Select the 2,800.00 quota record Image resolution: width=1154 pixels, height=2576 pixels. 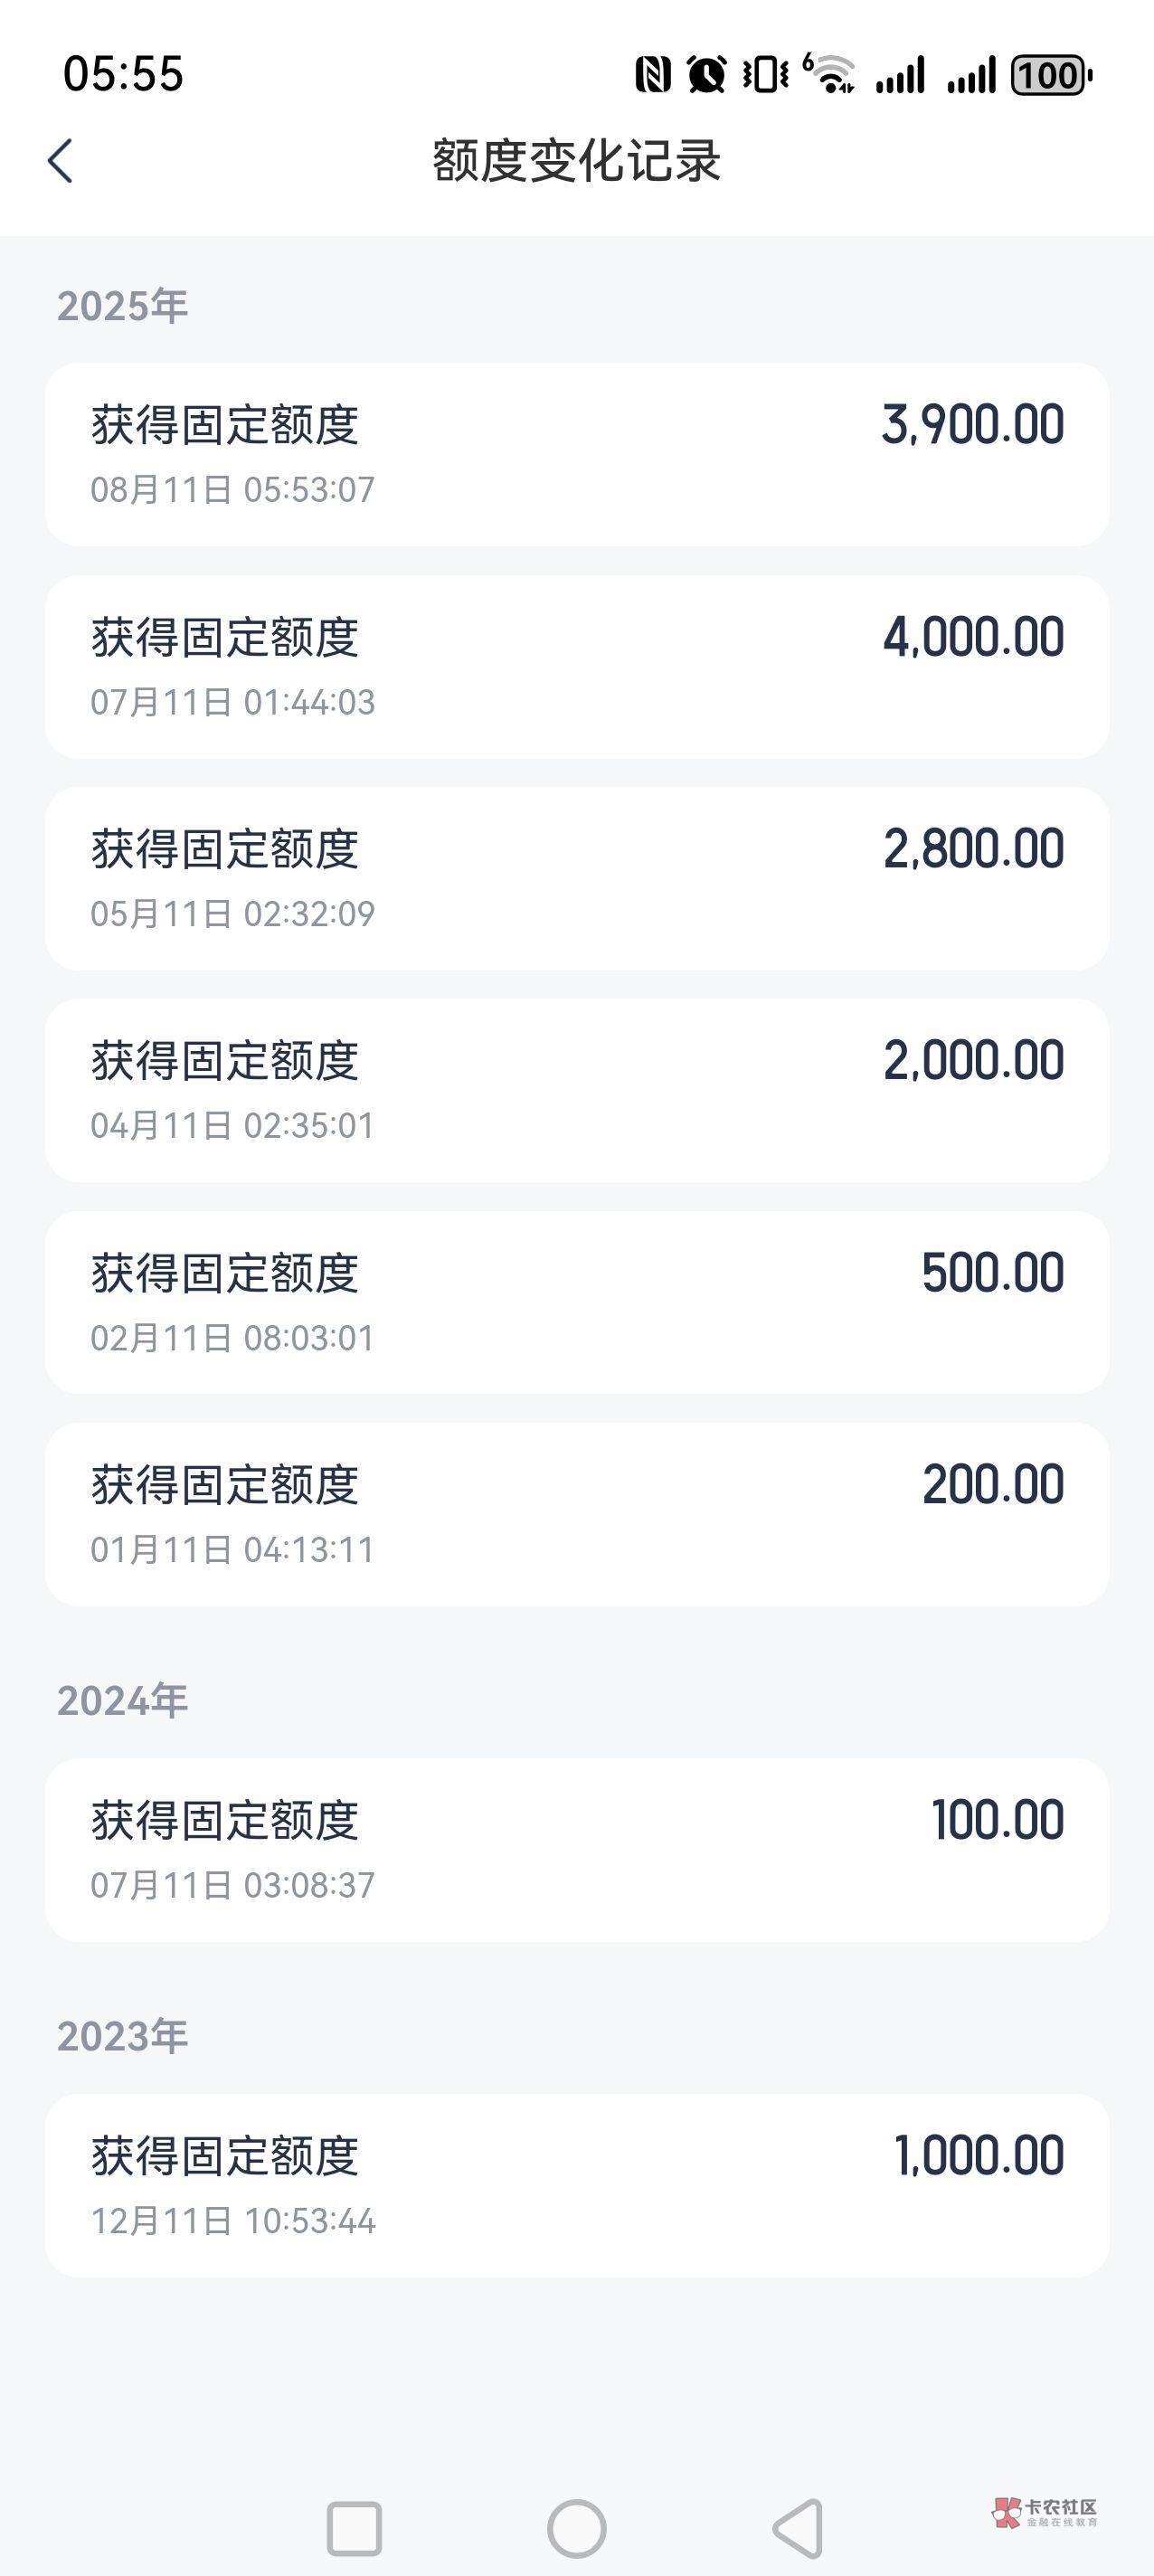click(577, 879)
